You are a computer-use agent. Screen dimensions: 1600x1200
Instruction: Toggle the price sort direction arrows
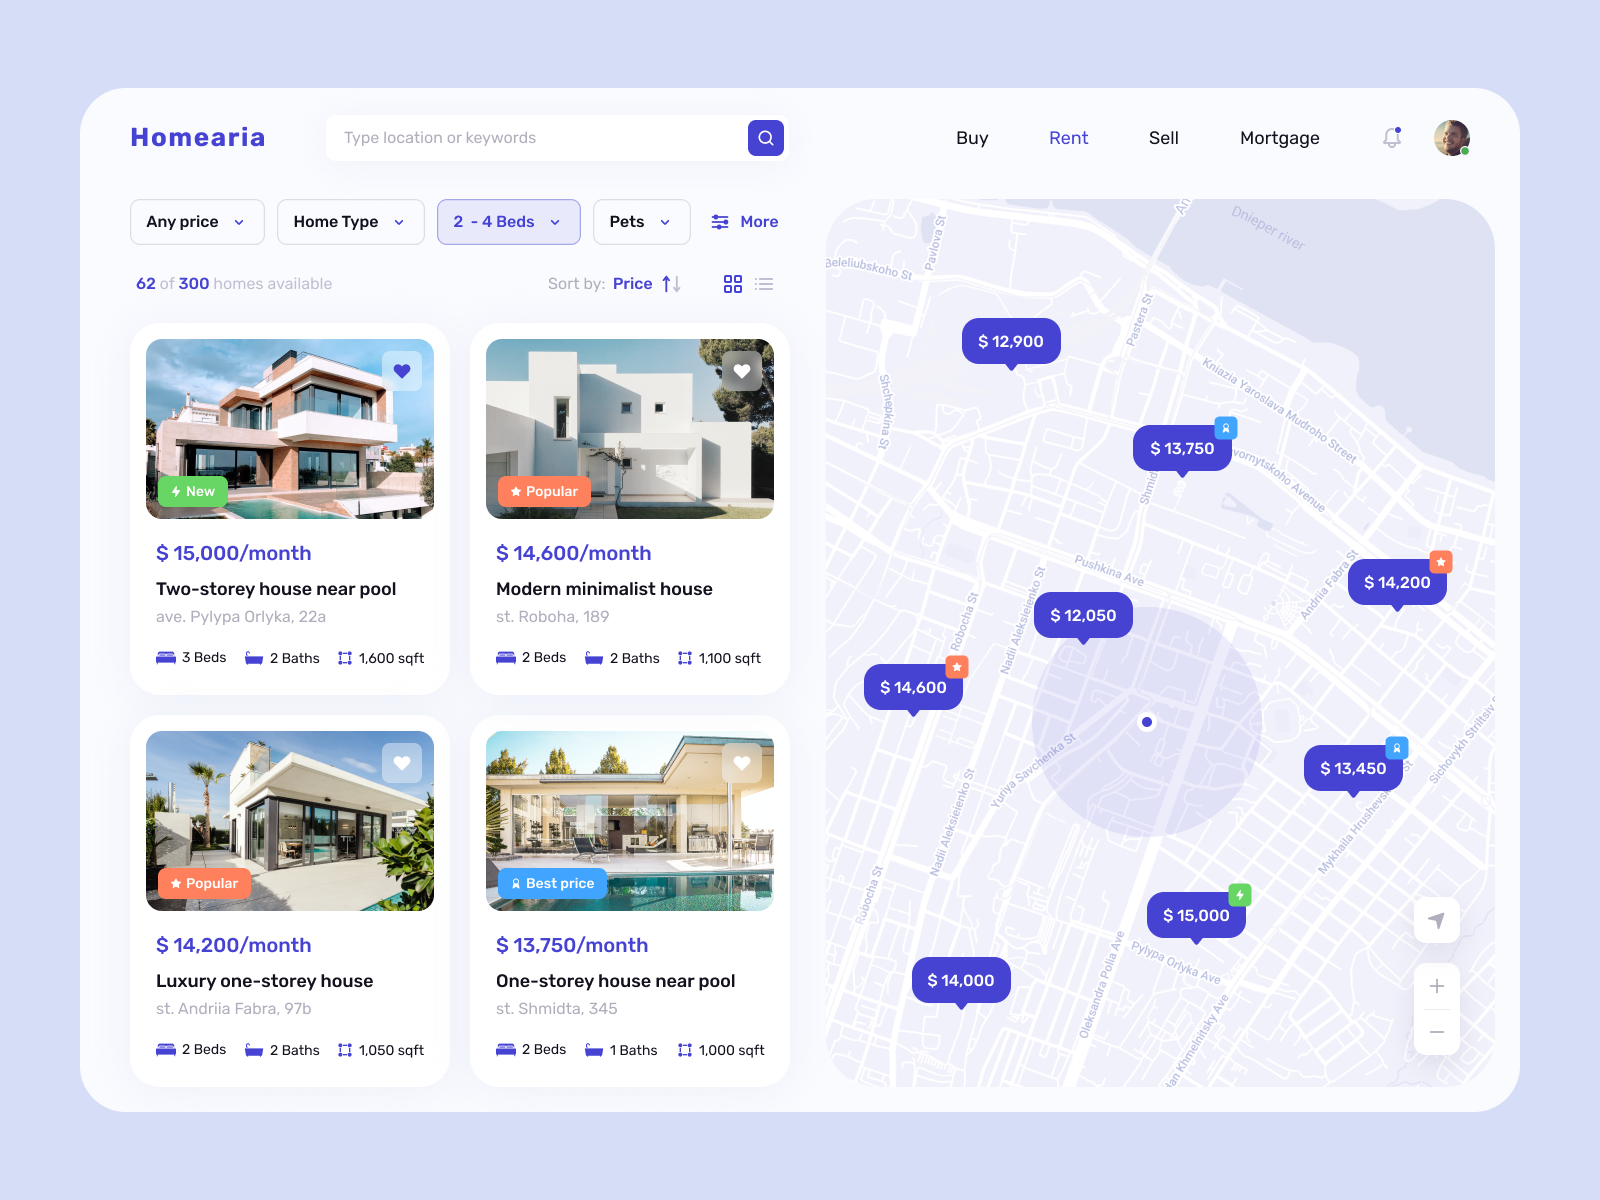(x=672, y=284)
